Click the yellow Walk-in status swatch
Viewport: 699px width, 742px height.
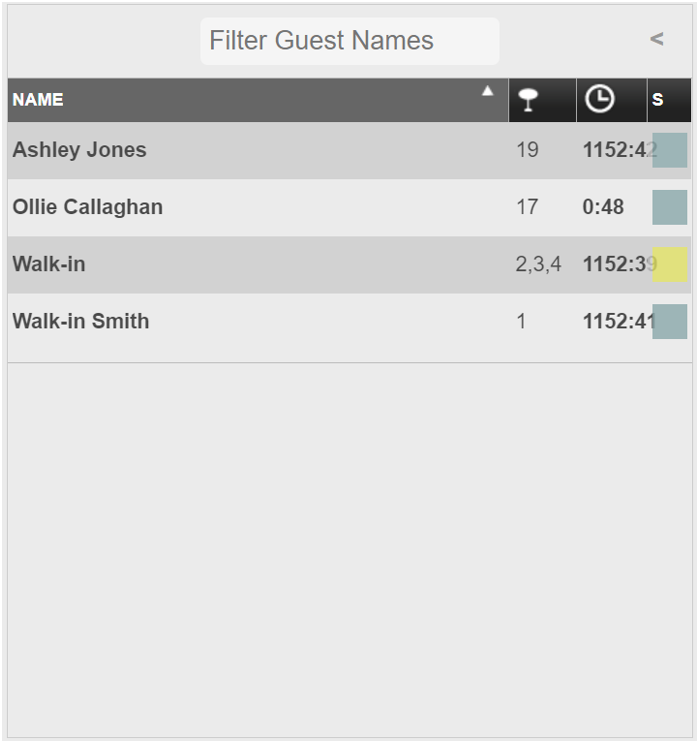coord(670,264)
